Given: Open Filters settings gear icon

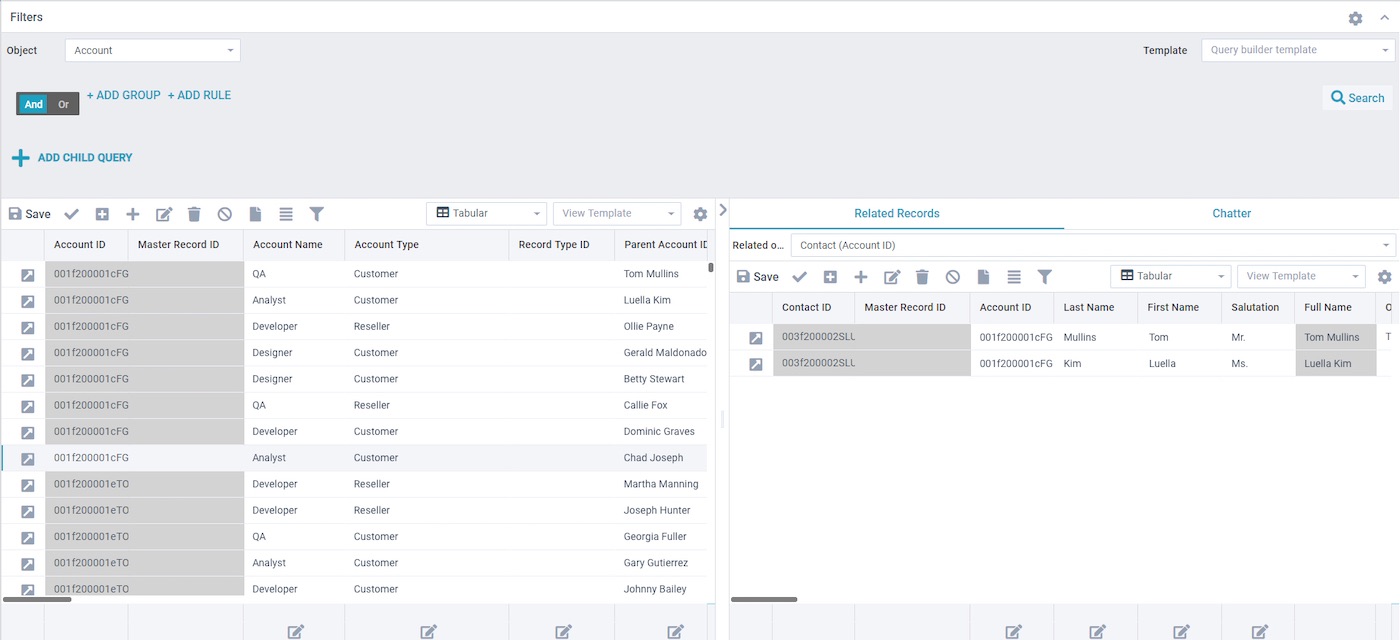Looking at the screenshot, I should point(1355,18).
